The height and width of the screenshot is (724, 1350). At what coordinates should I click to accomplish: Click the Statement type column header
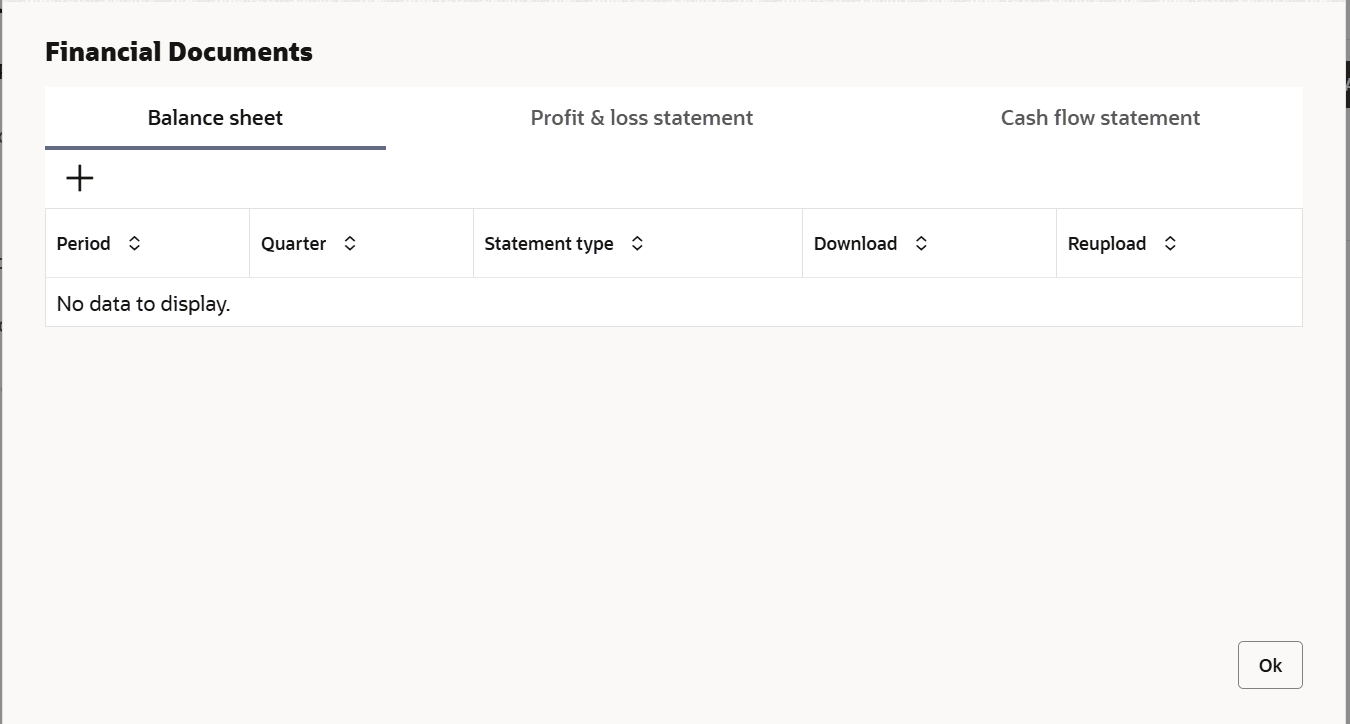coord(549,244)
